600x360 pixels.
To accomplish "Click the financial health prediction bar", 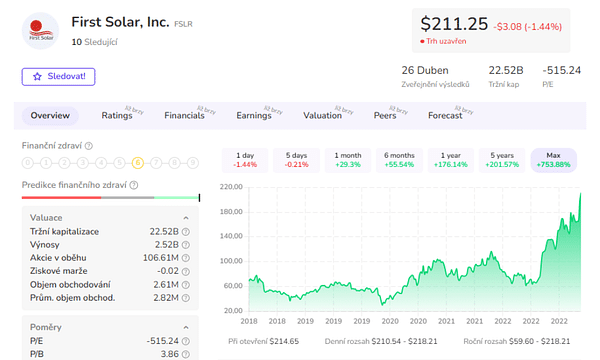I will 111,197.
